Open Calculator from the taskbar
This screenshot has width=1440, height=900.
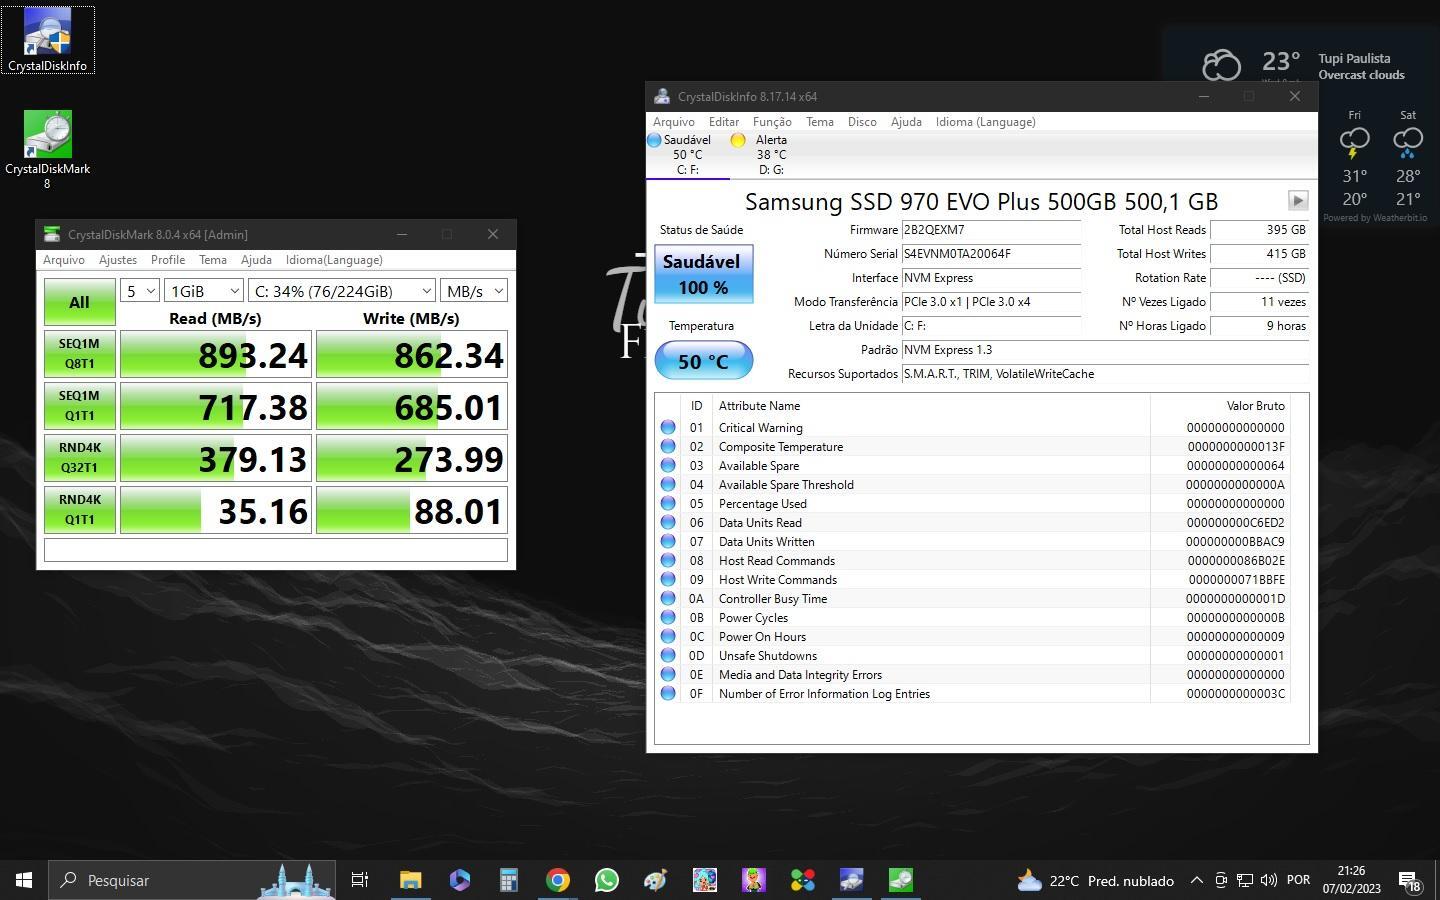point(508,880)
